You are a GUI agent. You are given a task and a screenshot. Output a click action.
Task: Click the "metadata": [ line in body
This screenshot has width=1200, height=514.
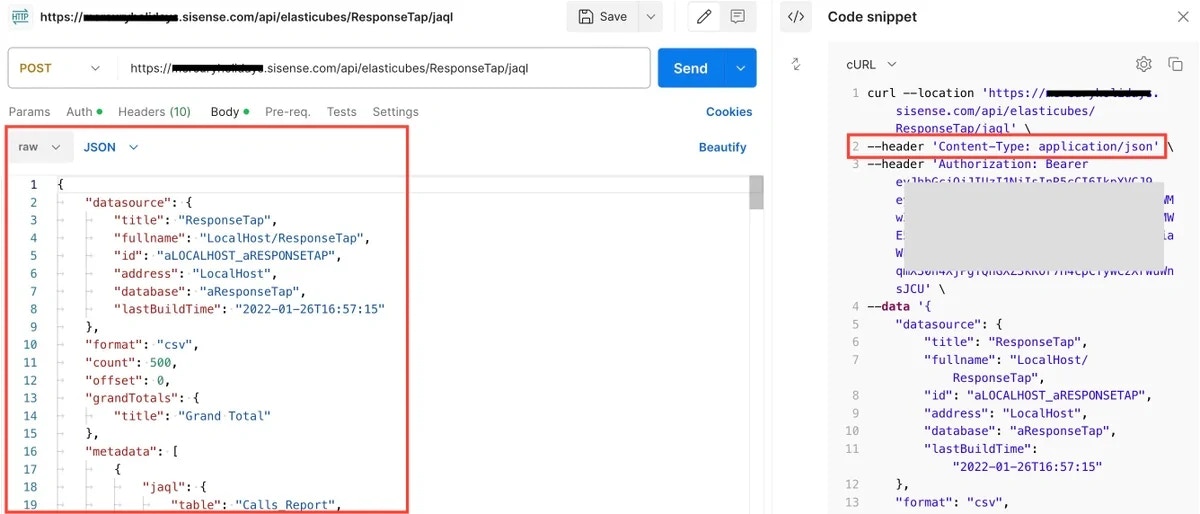pos(131,451)
